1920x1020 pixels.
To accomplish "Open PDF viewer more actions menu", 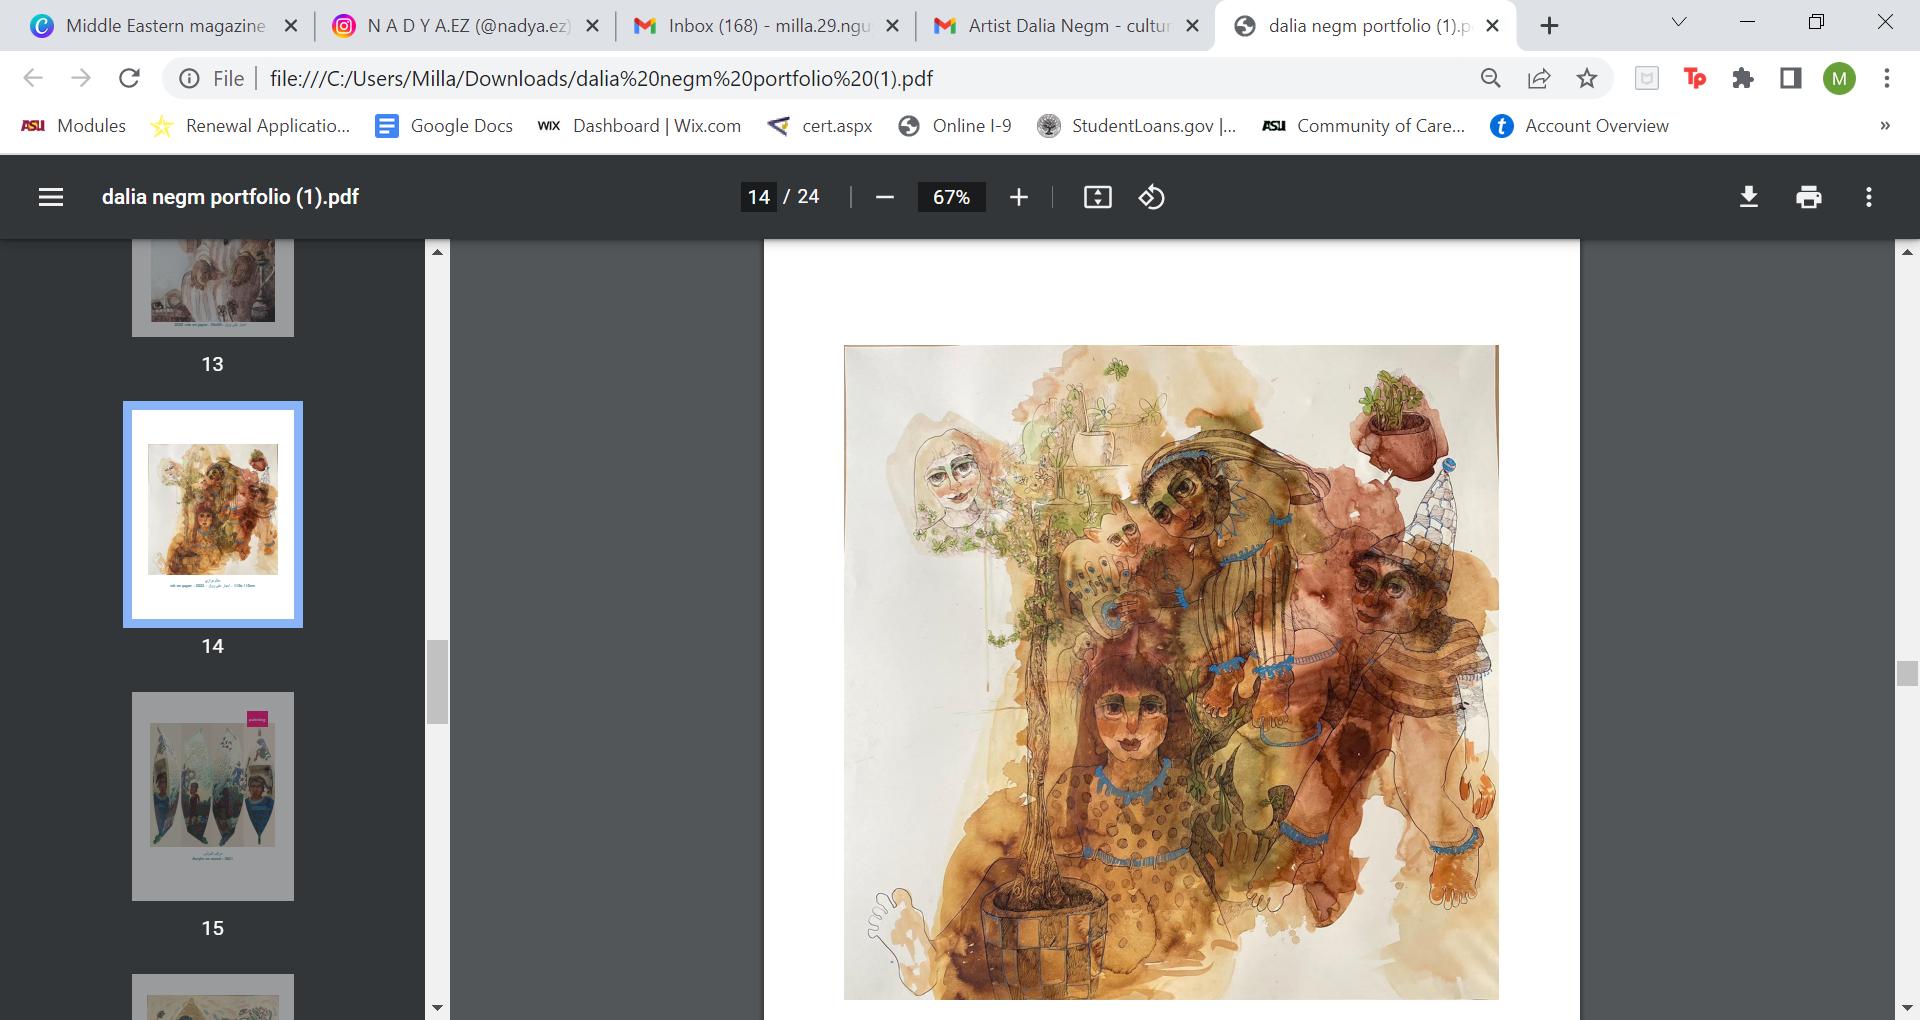I will coord(1868,197).
